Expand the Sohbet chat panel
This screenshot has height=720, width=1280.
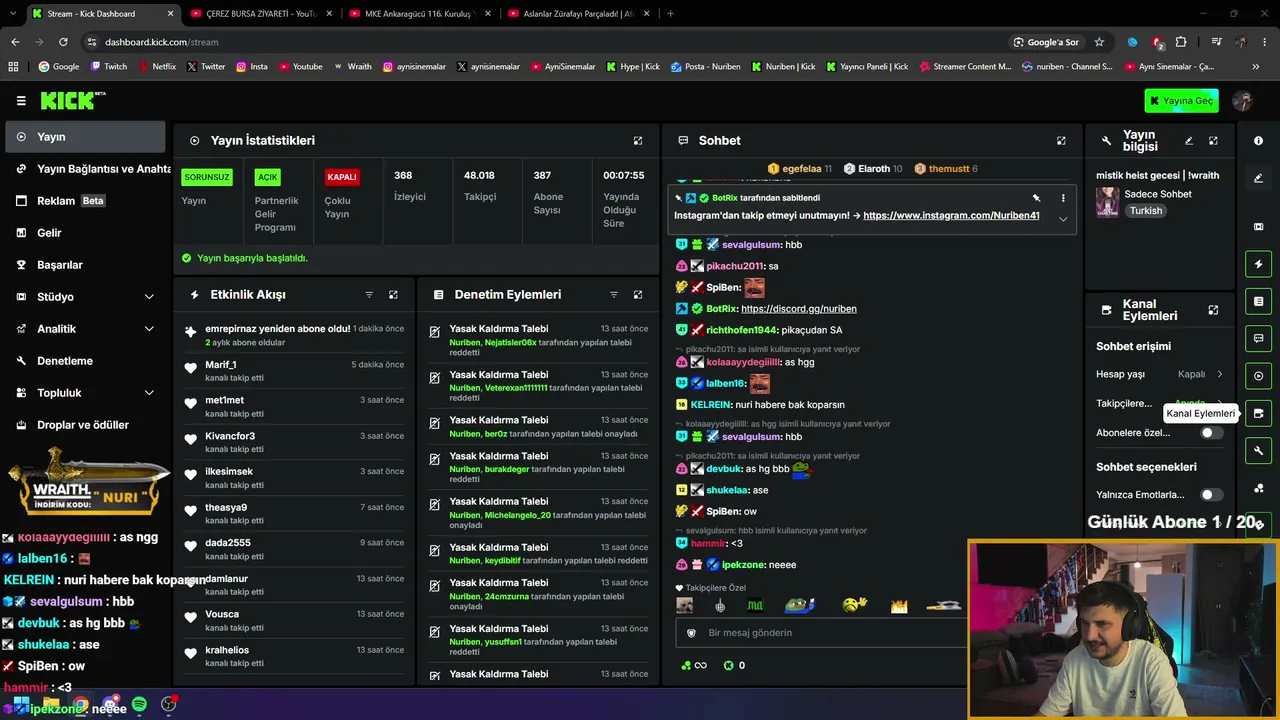pyautogui.click(x=1061, y=141)
